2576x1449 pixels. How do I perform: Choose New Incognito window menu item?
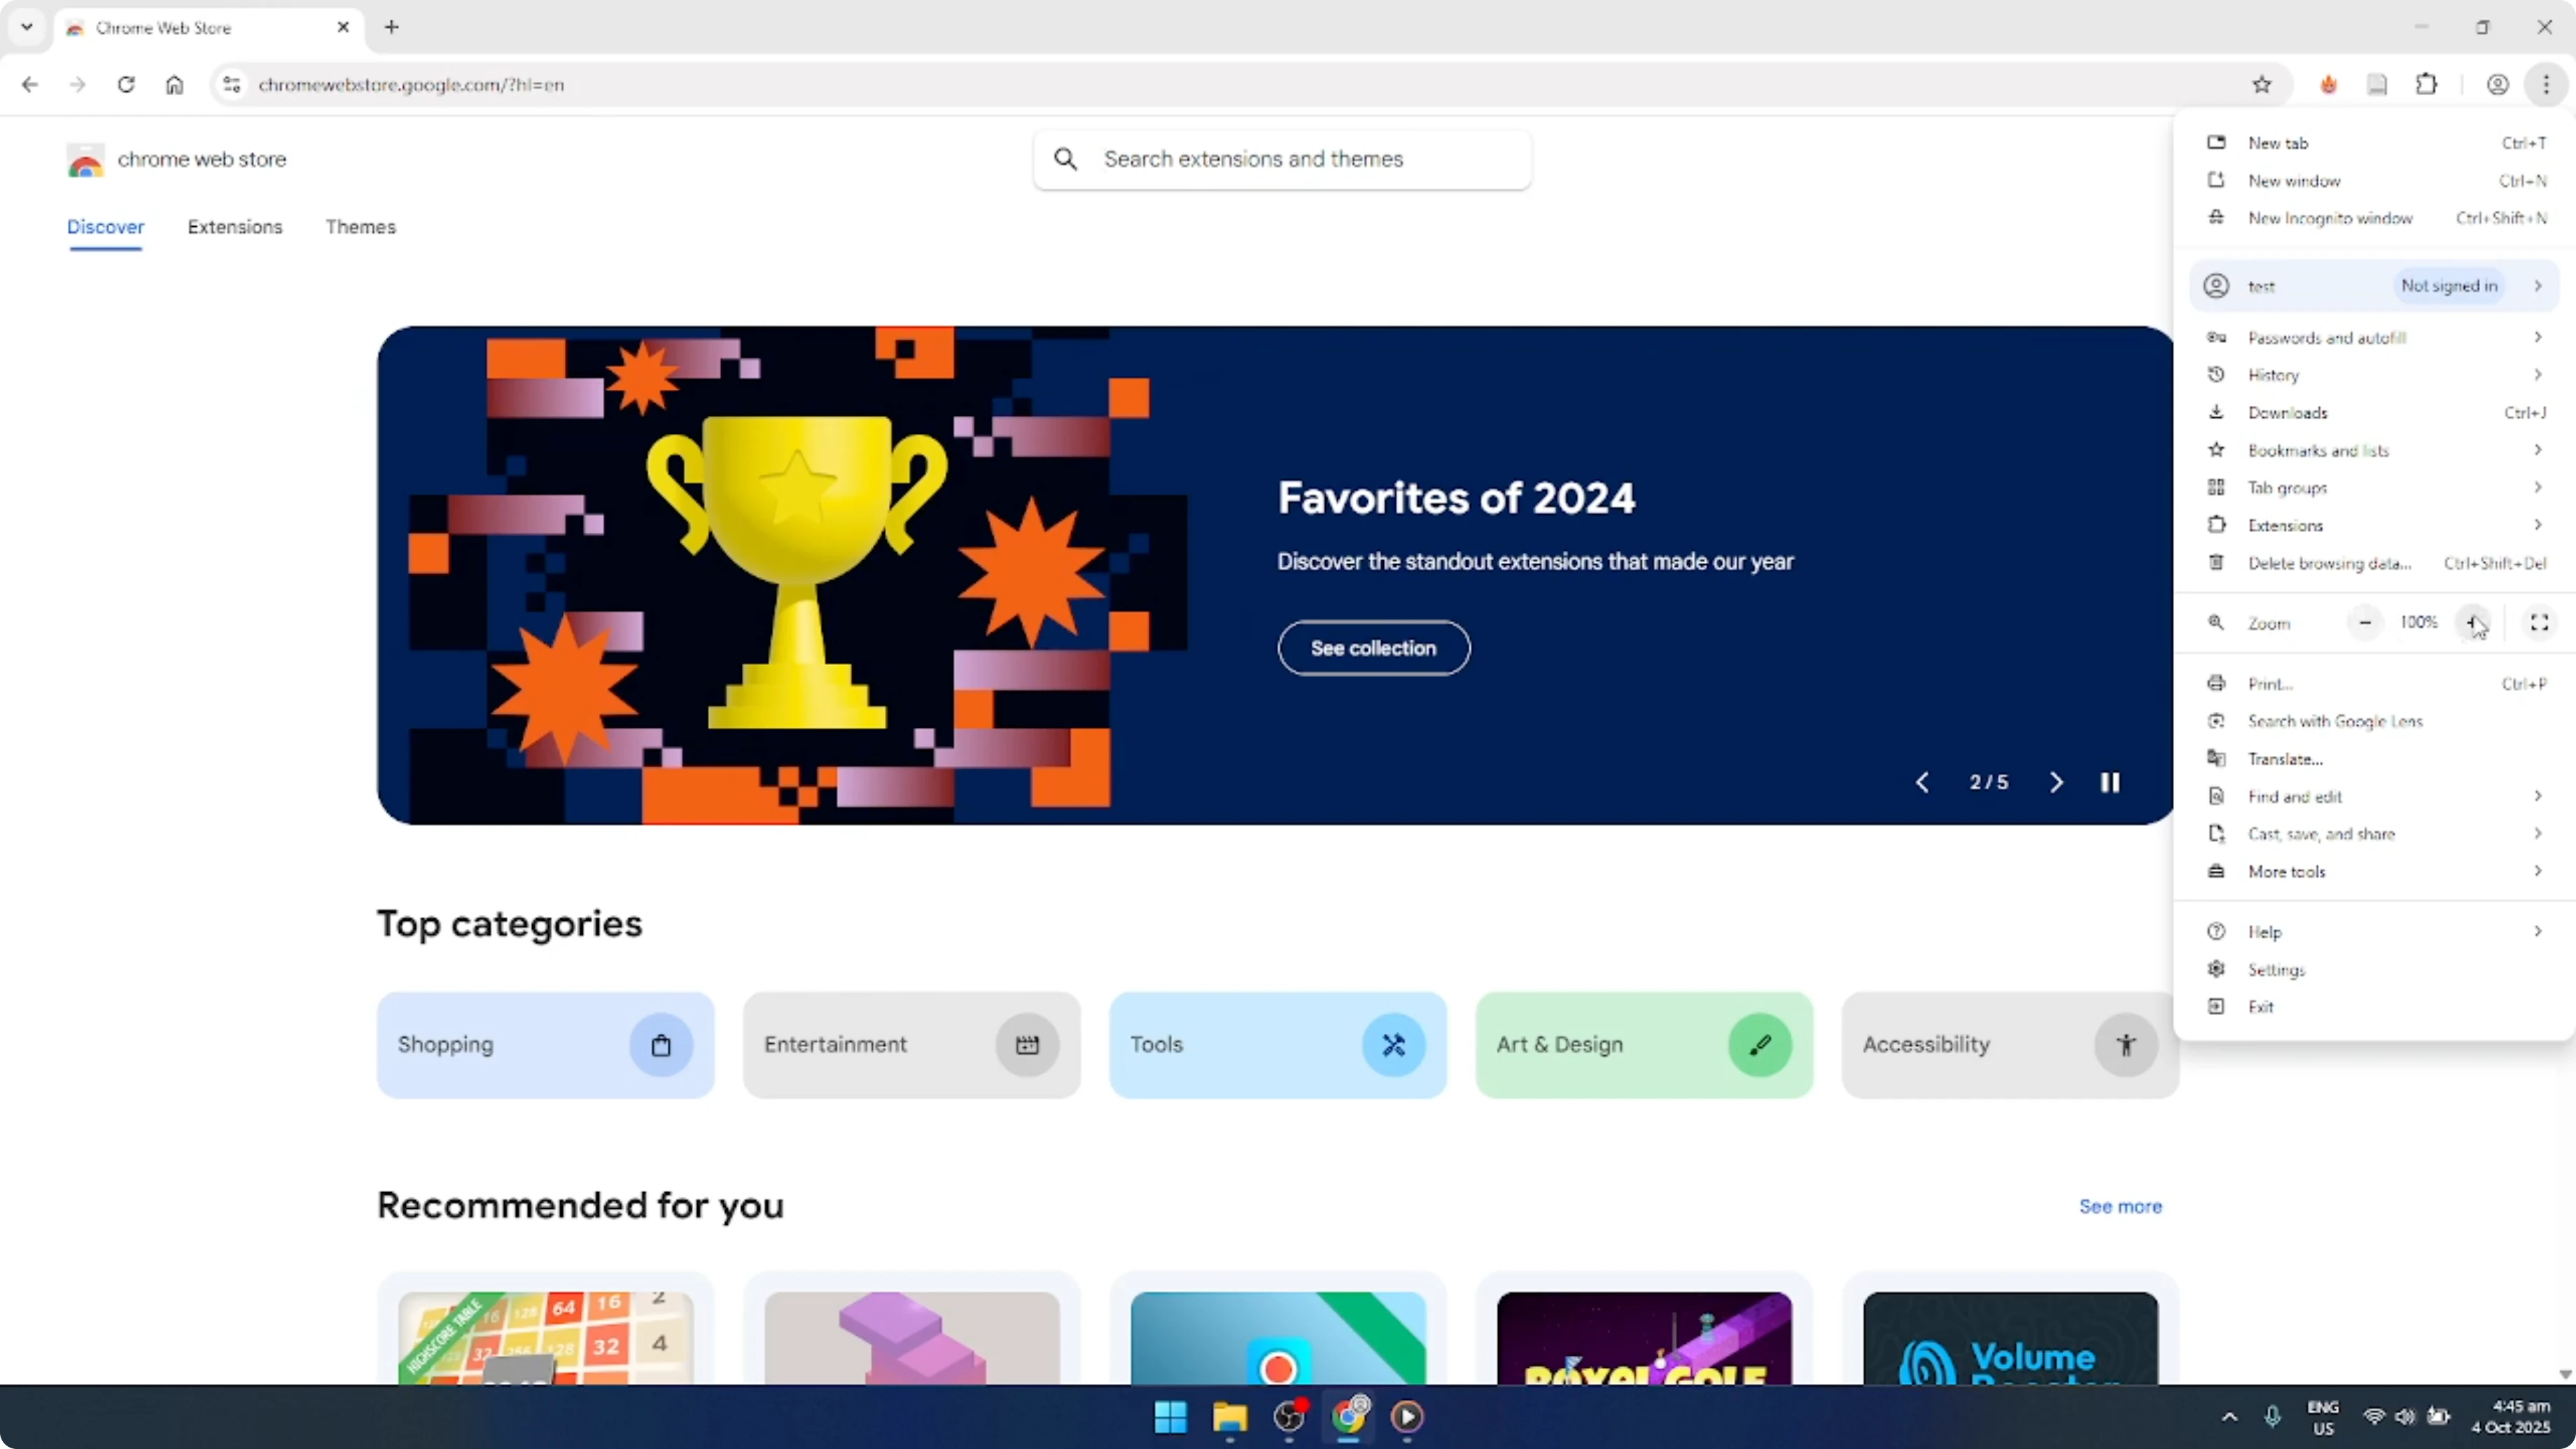(2375, 218)
